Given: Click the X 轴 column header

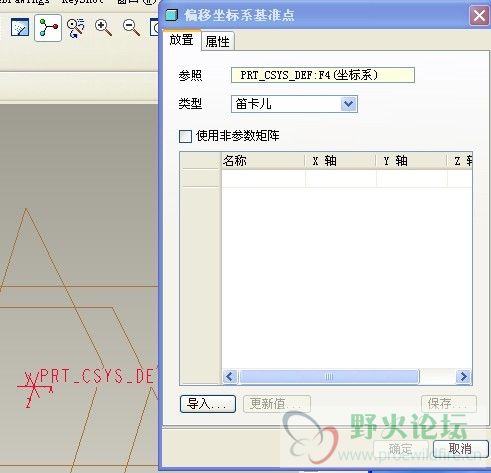Looking at the screenshot, I should [340, 161].
